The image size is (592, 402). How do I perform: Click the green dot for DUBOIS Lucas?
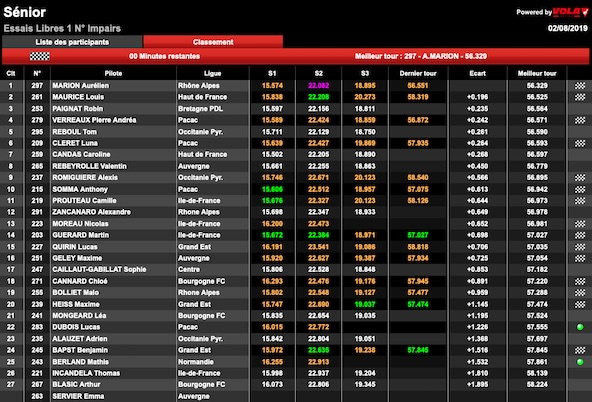point(580,327)
